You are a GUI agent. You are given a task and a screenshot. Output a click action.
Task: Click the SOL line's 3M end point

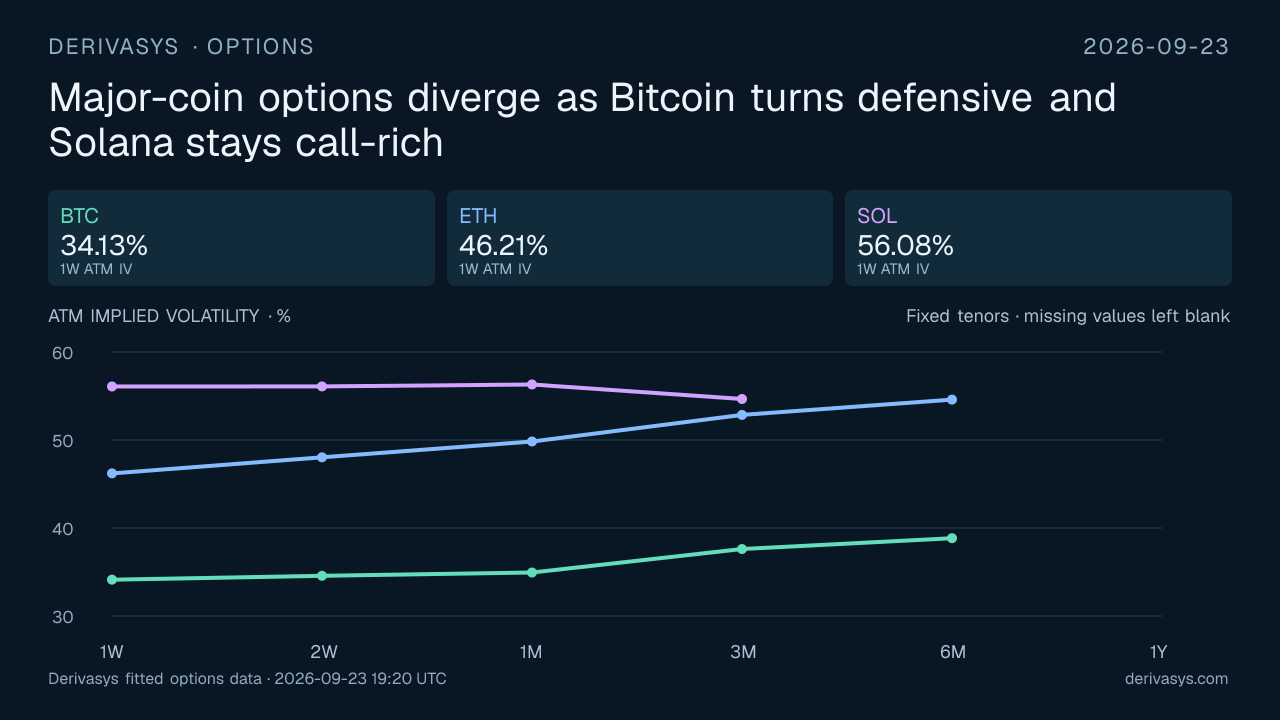(742, 399)
